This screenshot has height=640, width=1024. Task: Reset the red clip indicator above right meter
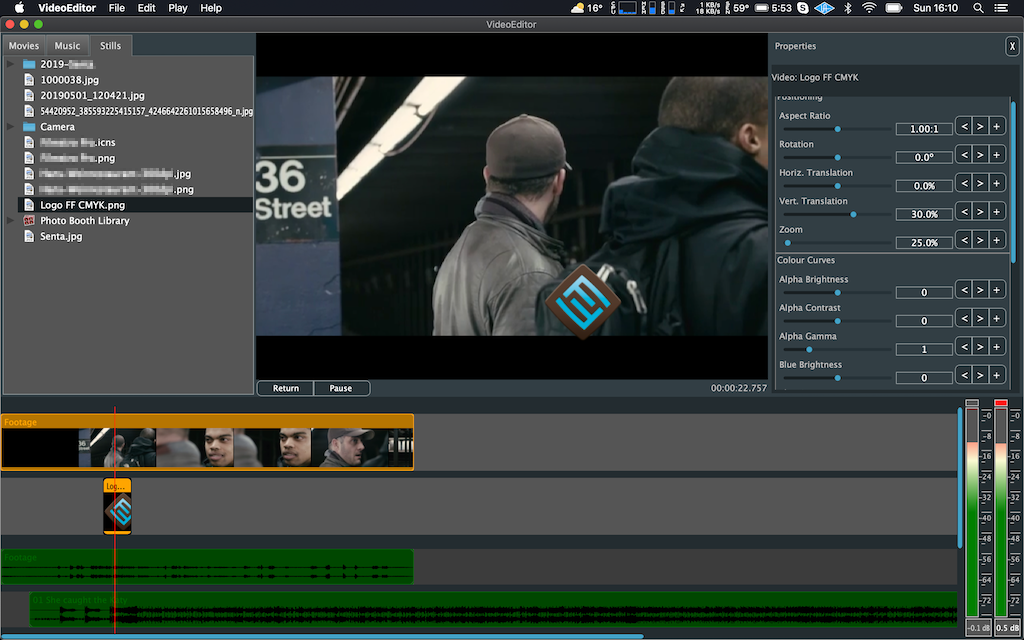tap(1000, 403)
